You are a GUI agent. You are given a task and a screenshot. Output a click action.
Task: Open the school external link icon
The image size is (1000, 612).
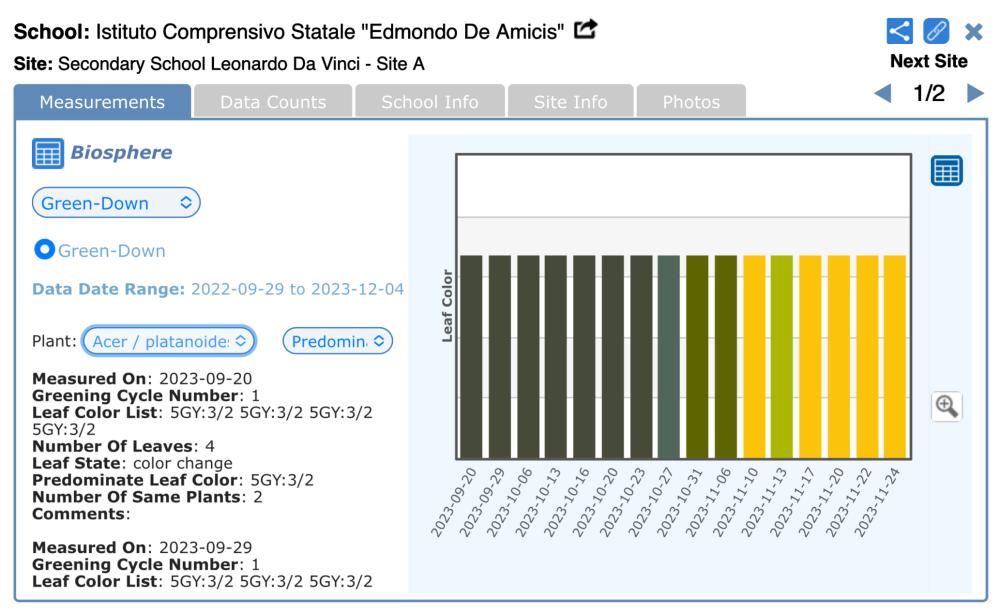588,30
